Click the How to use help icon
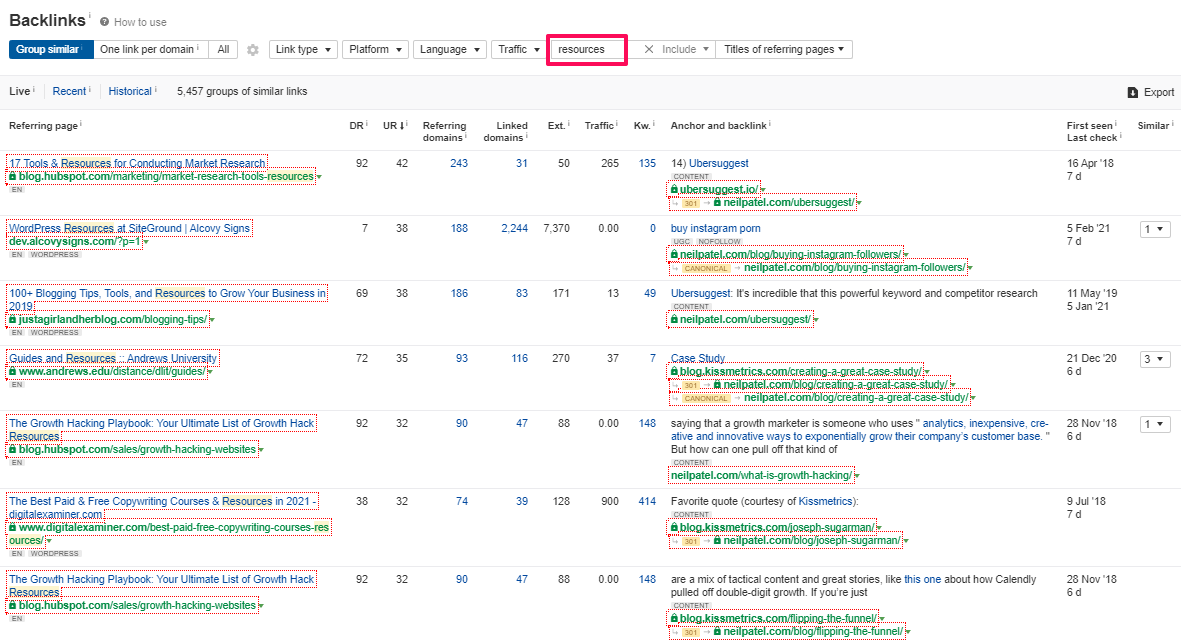The width and height of the screenshot is (1181, 642). tap(105, 22)
